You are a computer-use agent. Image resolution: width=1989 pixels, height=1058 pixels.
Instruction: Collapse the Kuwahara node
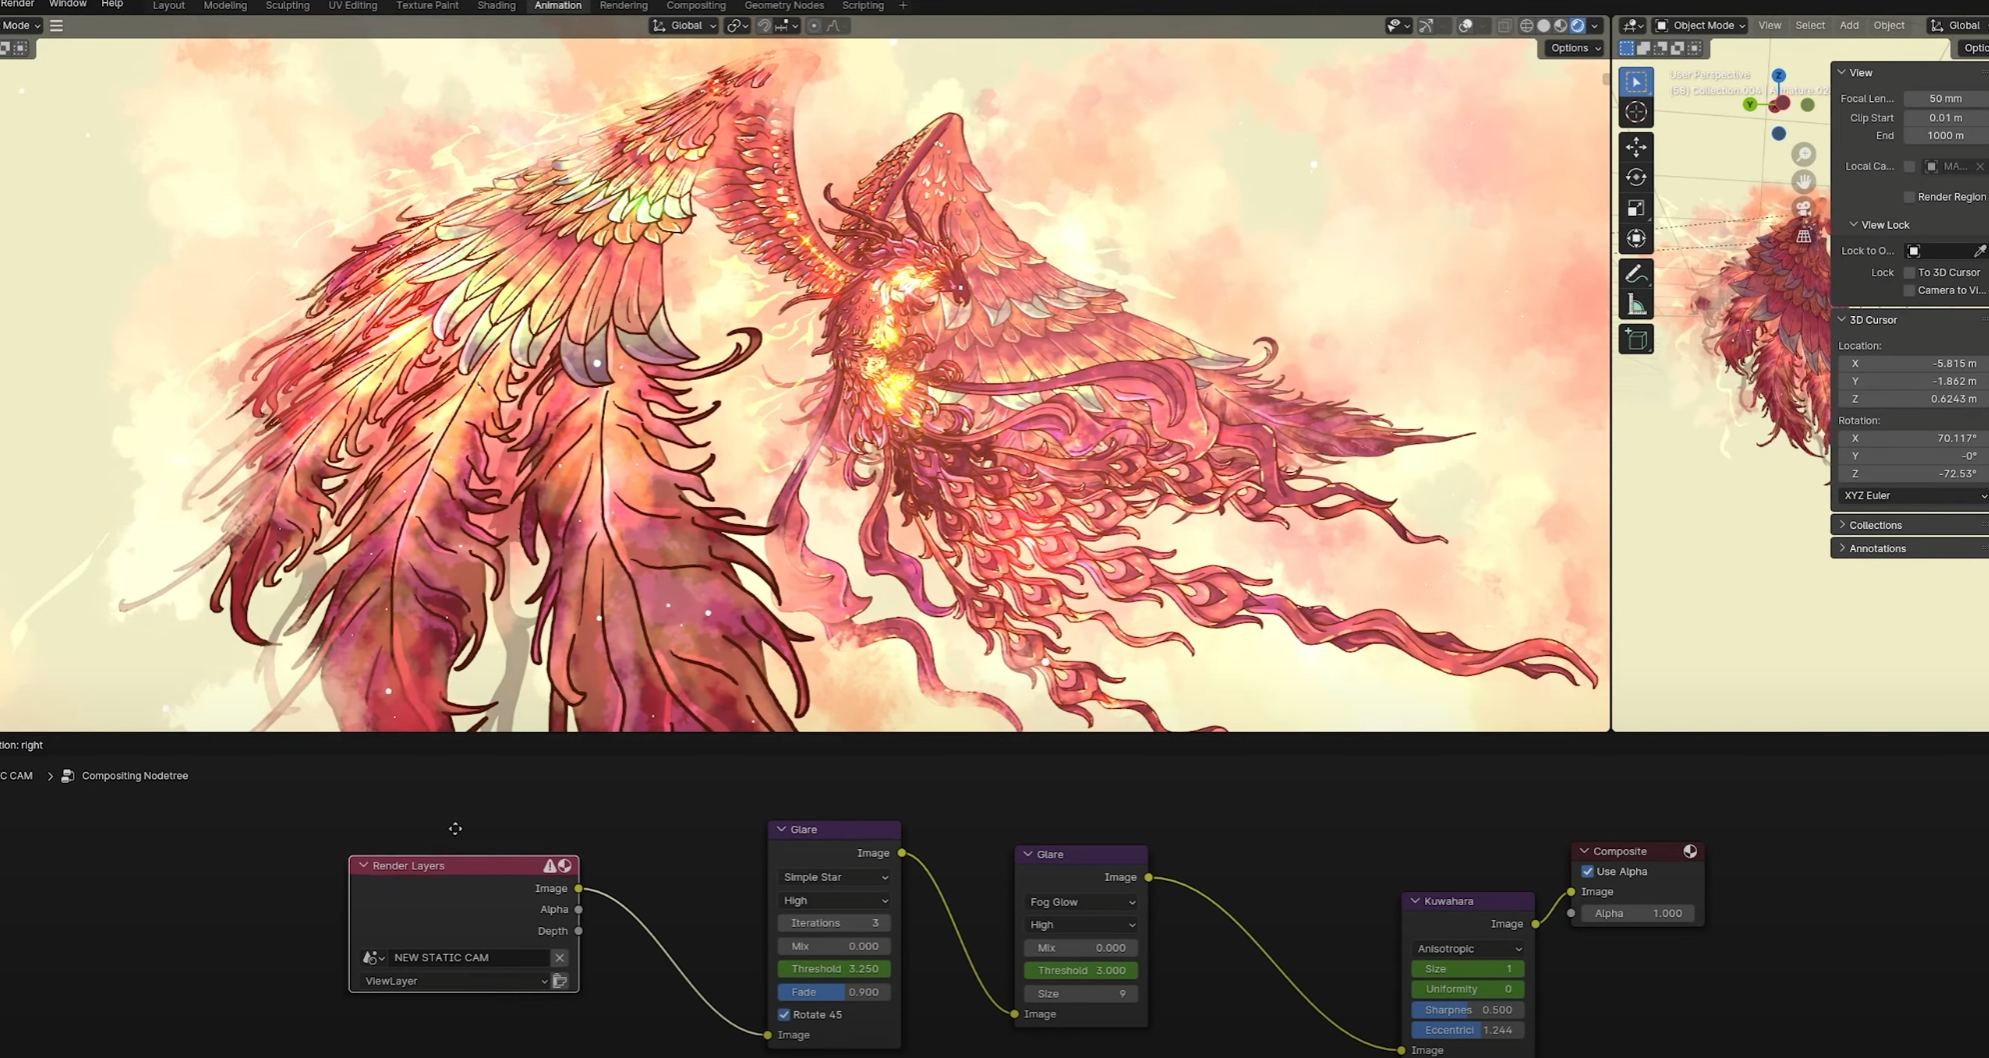click(1415, 902)
